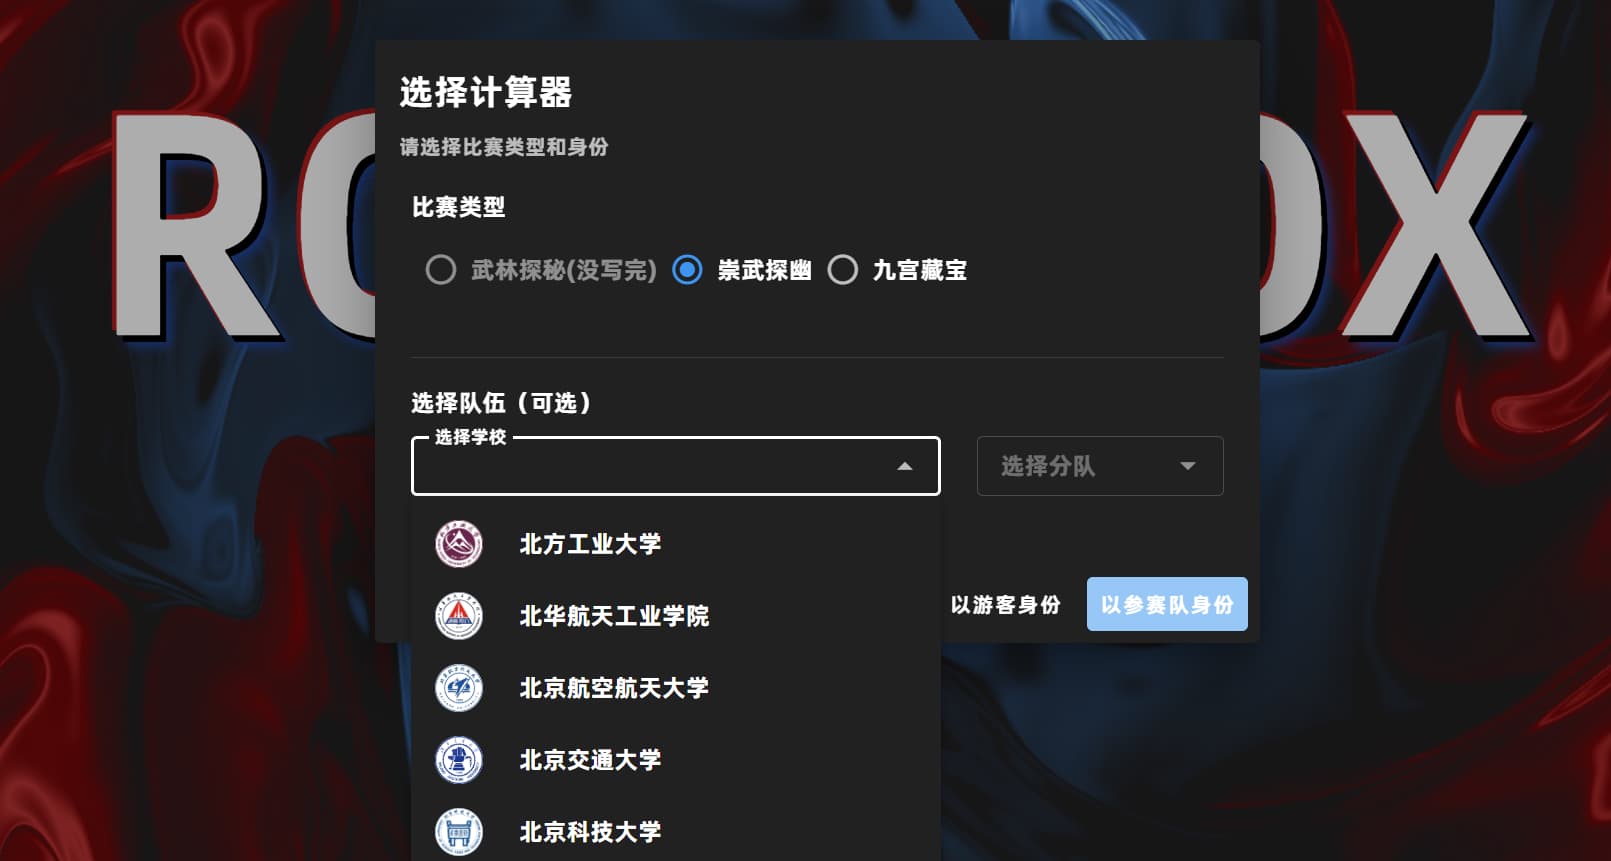1611x861 pixels.
Task: Click the 选择计算器 dialog title
Action: (486, 92)
